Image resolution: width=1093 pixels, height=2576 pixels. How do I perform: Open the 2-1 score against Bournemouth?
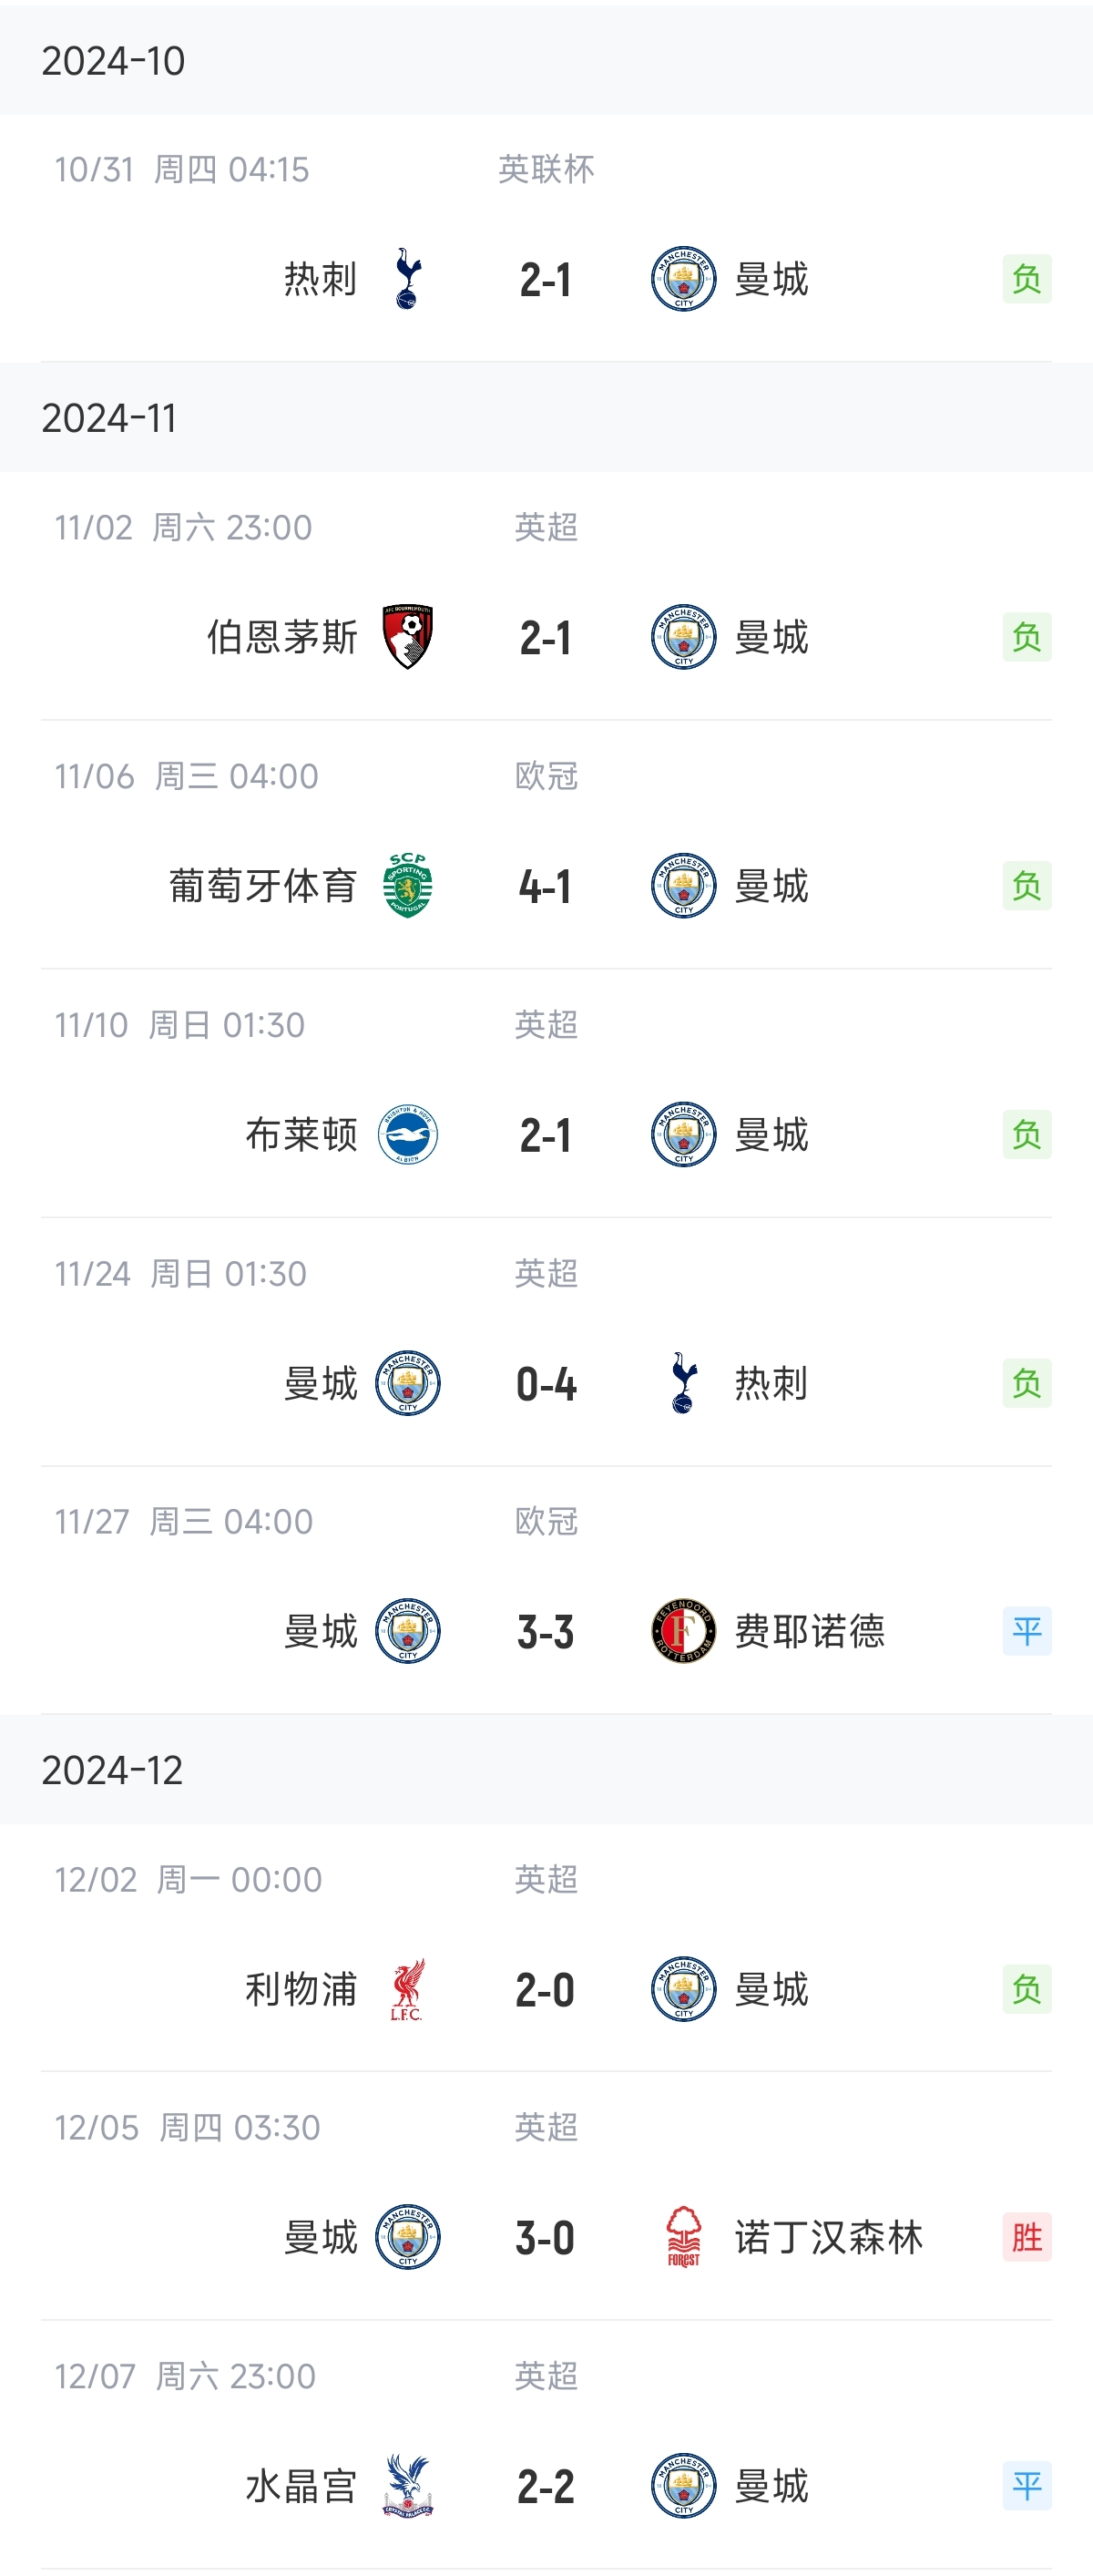(545, 638)
